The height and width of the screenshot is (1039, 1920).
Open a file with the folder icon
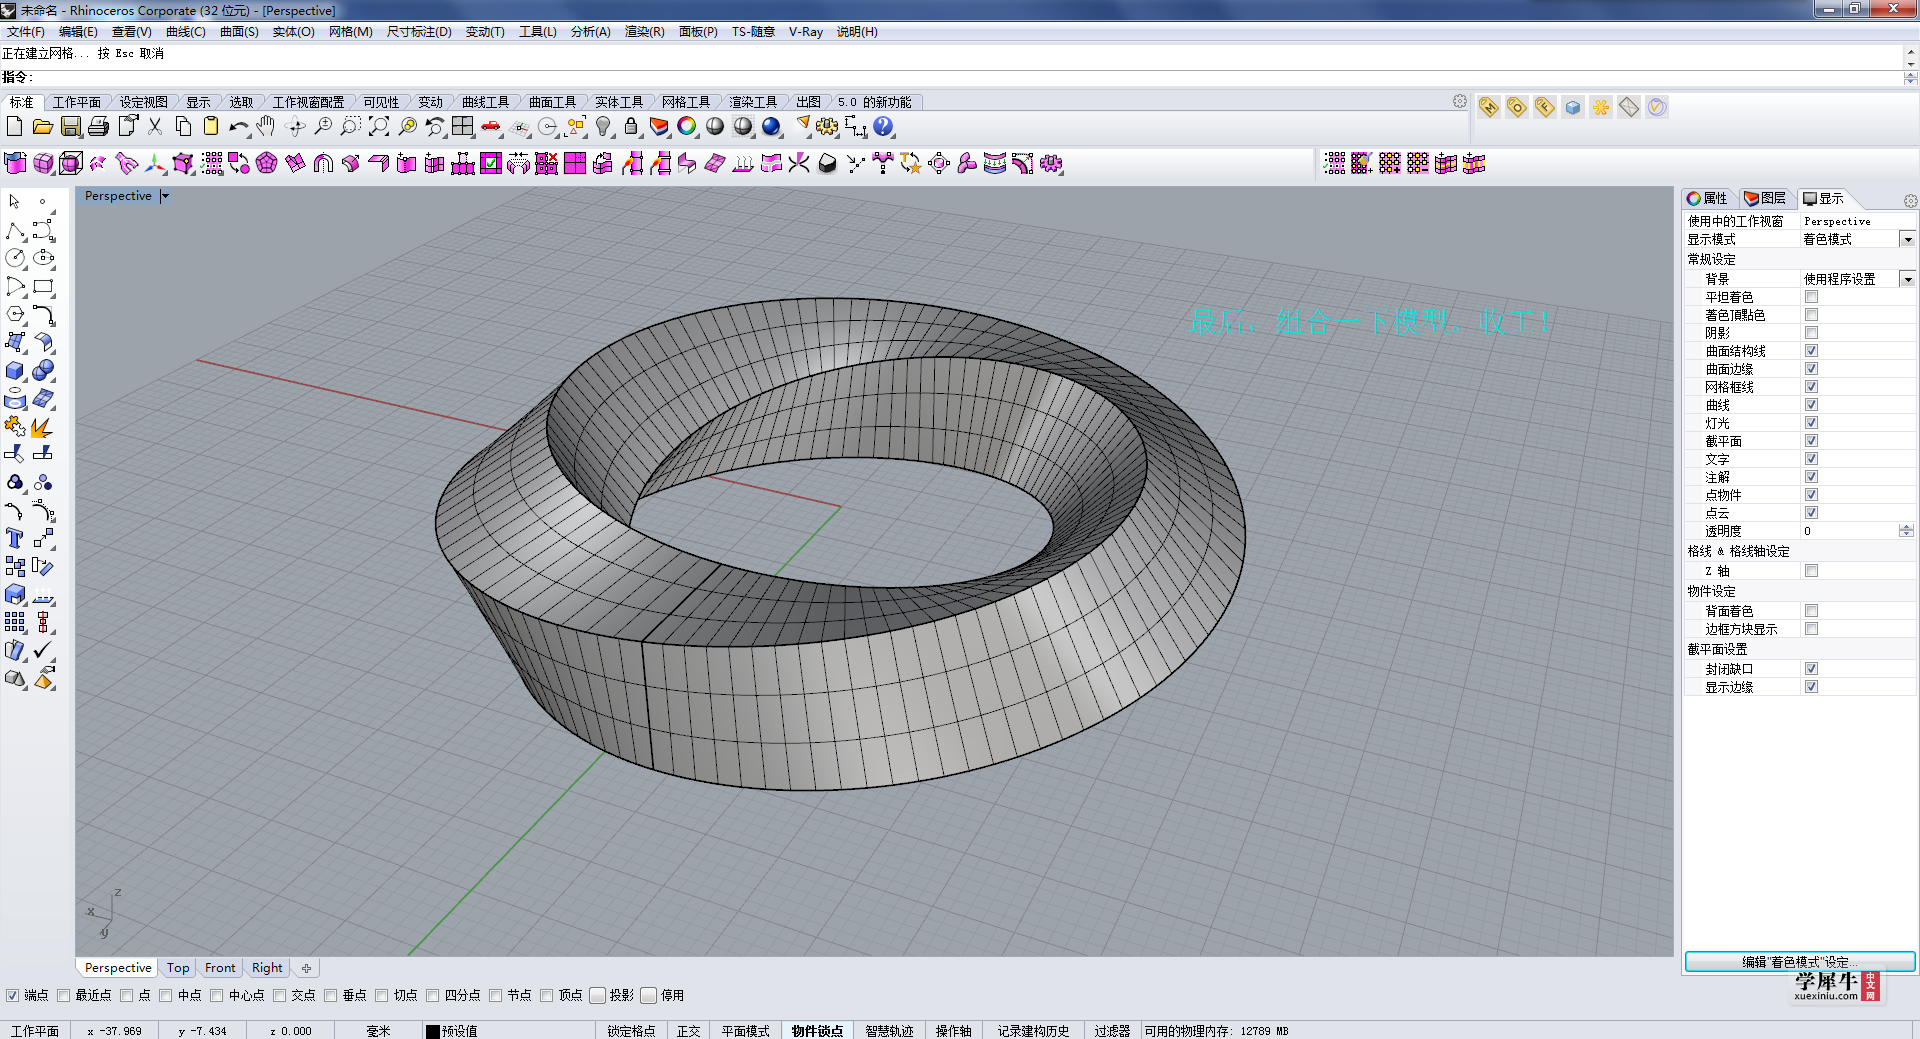[x=42, y=127]
